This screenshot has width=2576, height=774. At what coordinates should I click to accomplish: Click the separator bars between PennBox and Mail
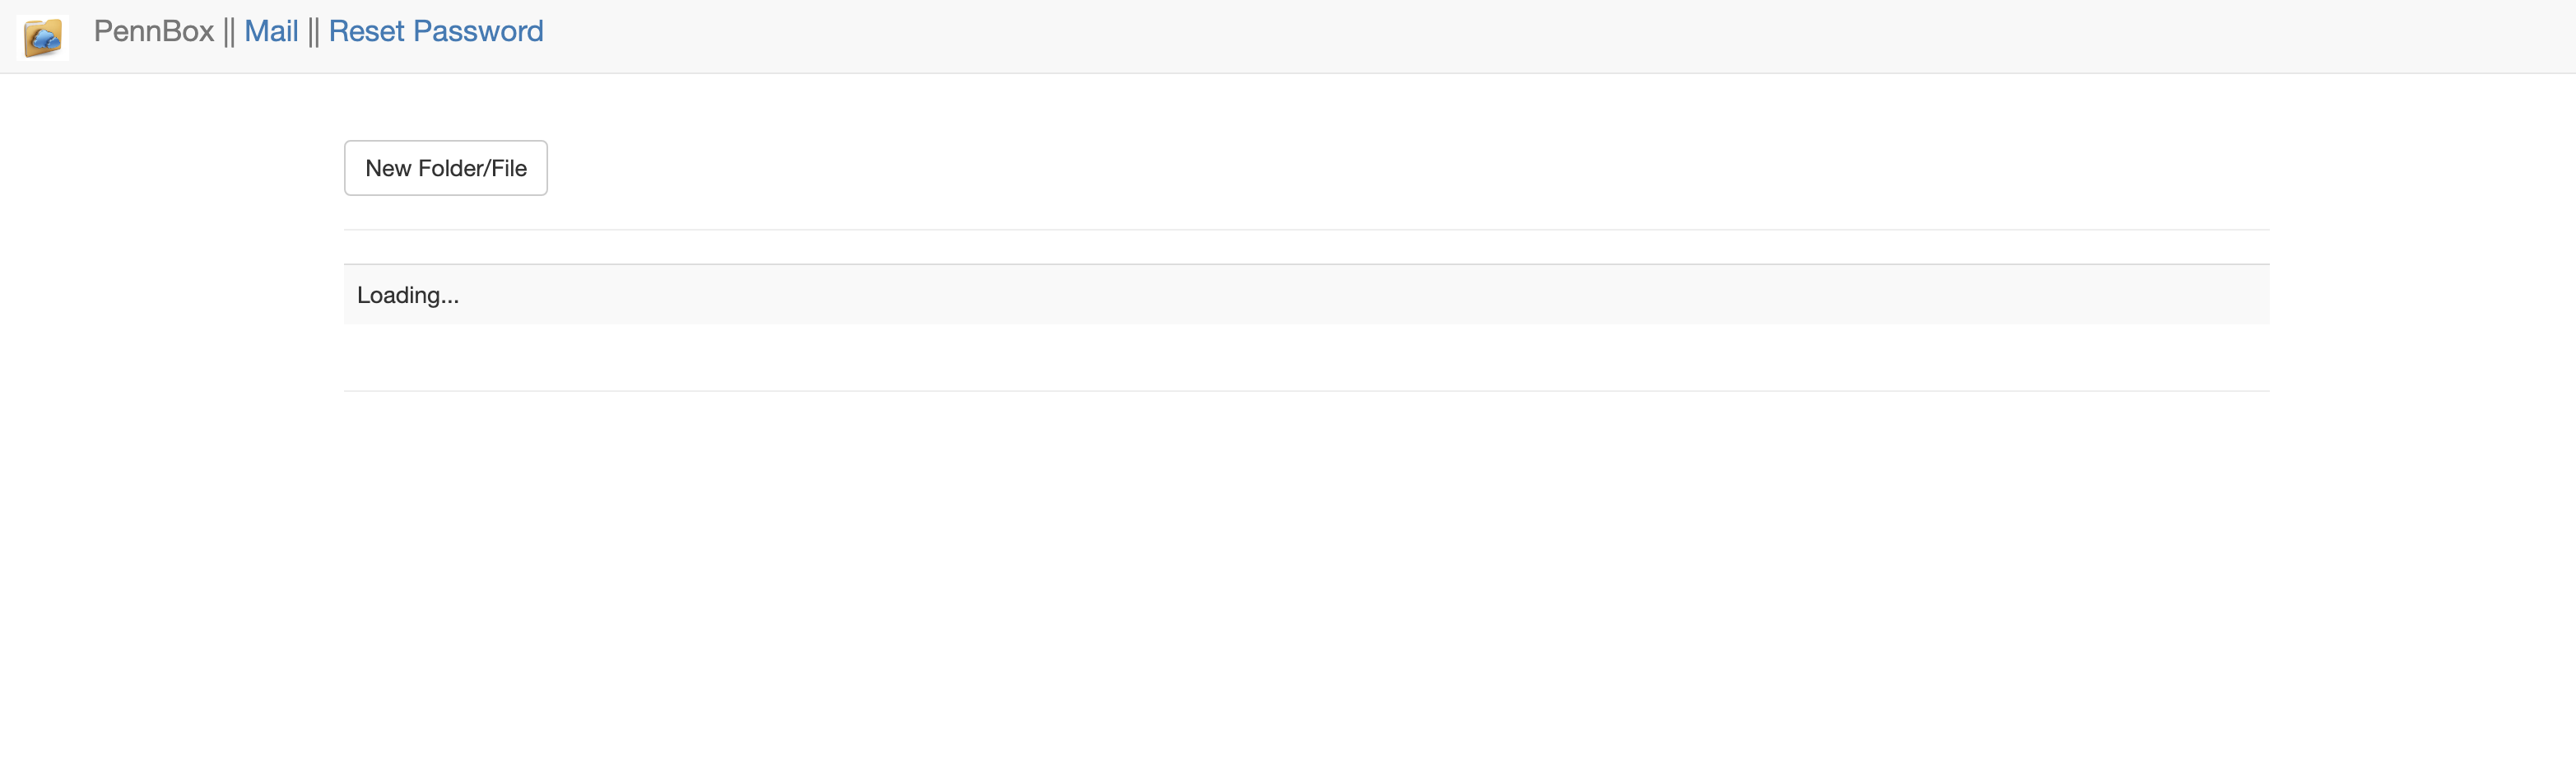(x=229, y=32)
